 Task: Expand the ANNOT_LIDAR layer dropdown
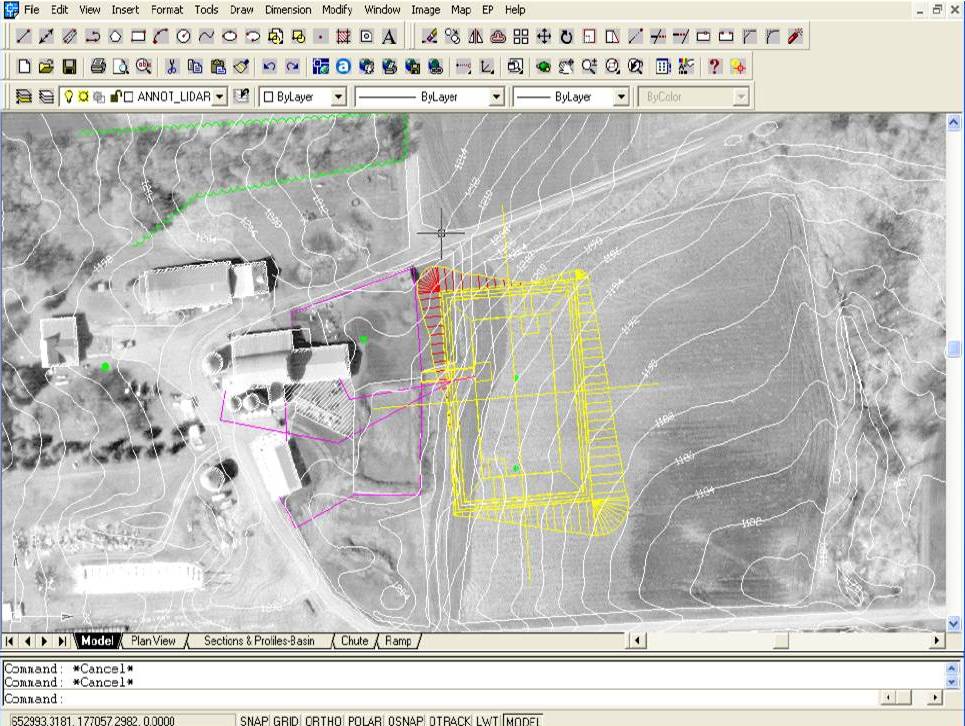[220, 97]
